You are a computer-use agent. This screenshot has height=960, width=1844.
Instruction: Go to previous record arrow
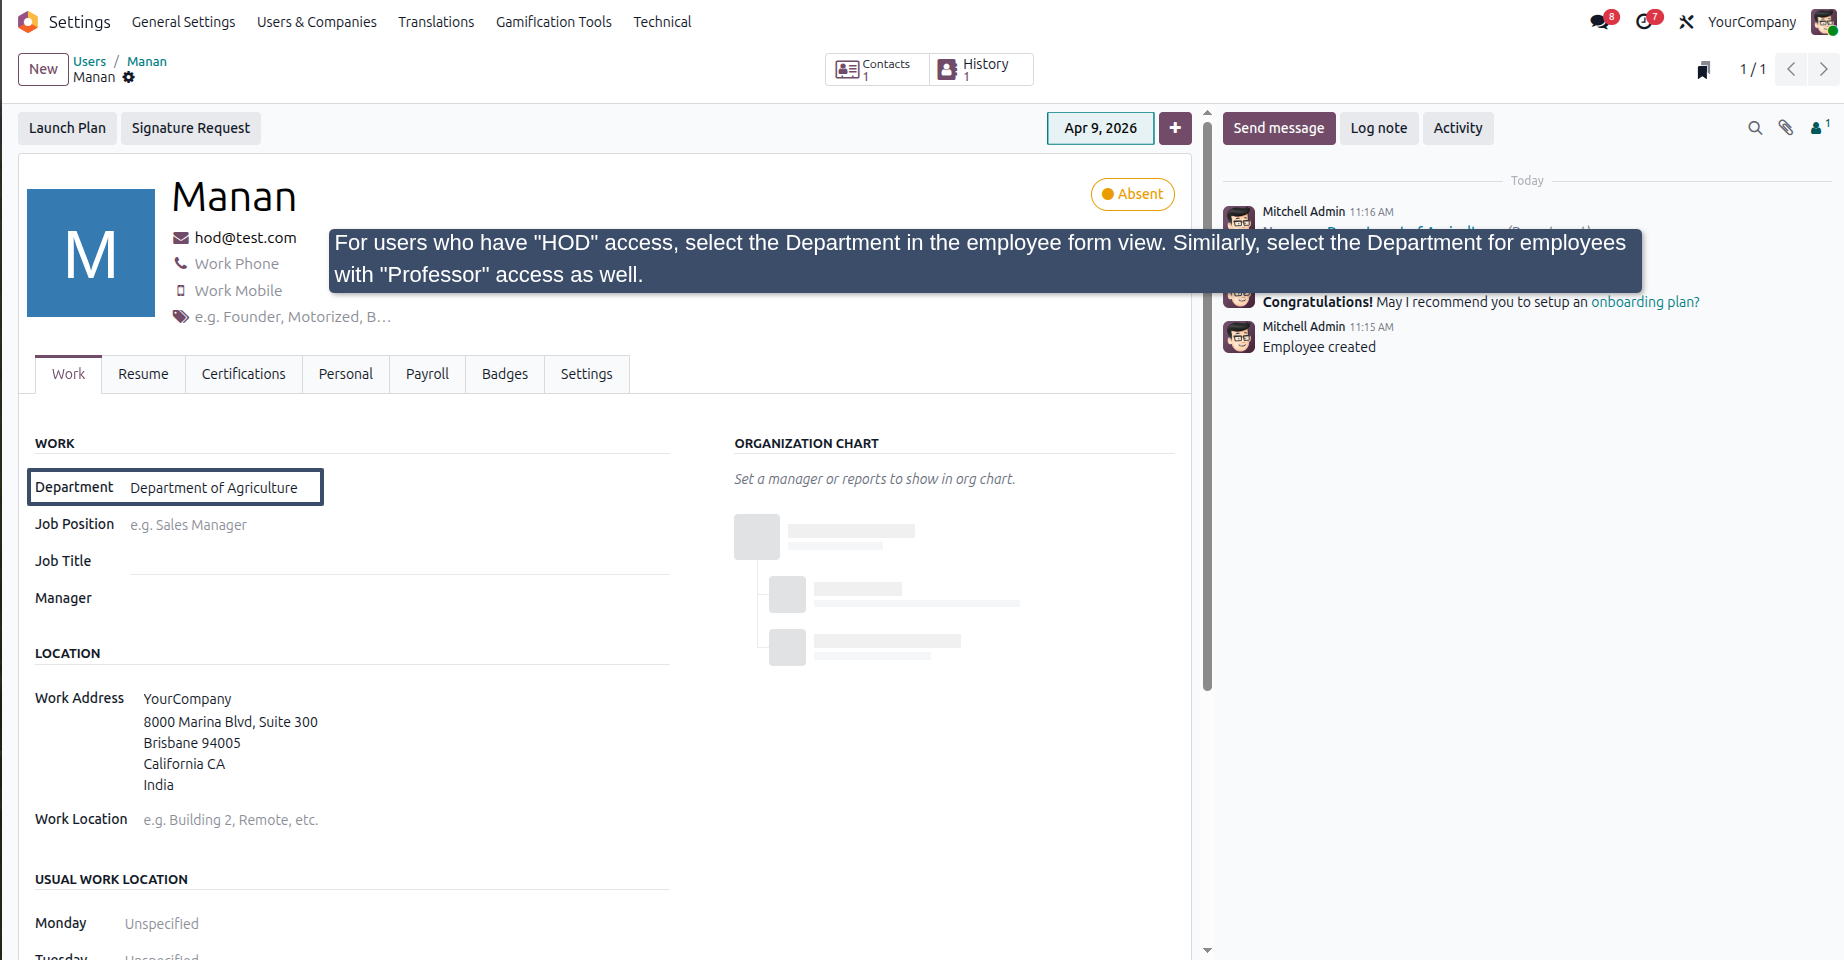(1791, 69)
